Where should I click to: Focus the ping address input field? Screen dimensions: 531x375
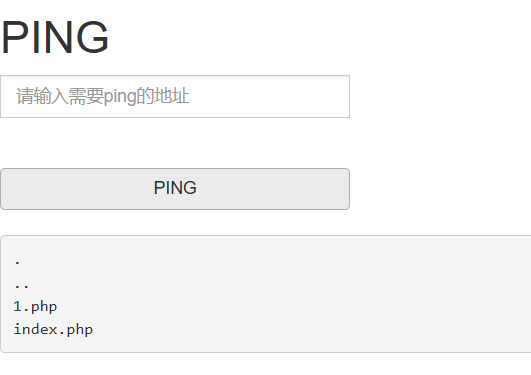point(175,97)
